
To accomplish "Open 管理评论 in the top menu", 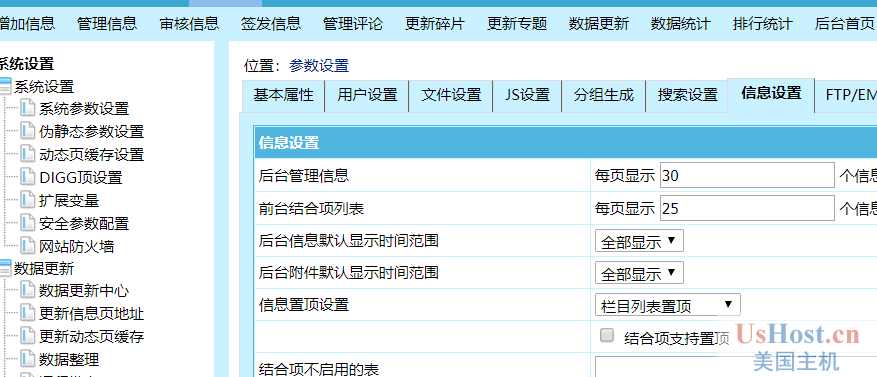I will 353,23.
